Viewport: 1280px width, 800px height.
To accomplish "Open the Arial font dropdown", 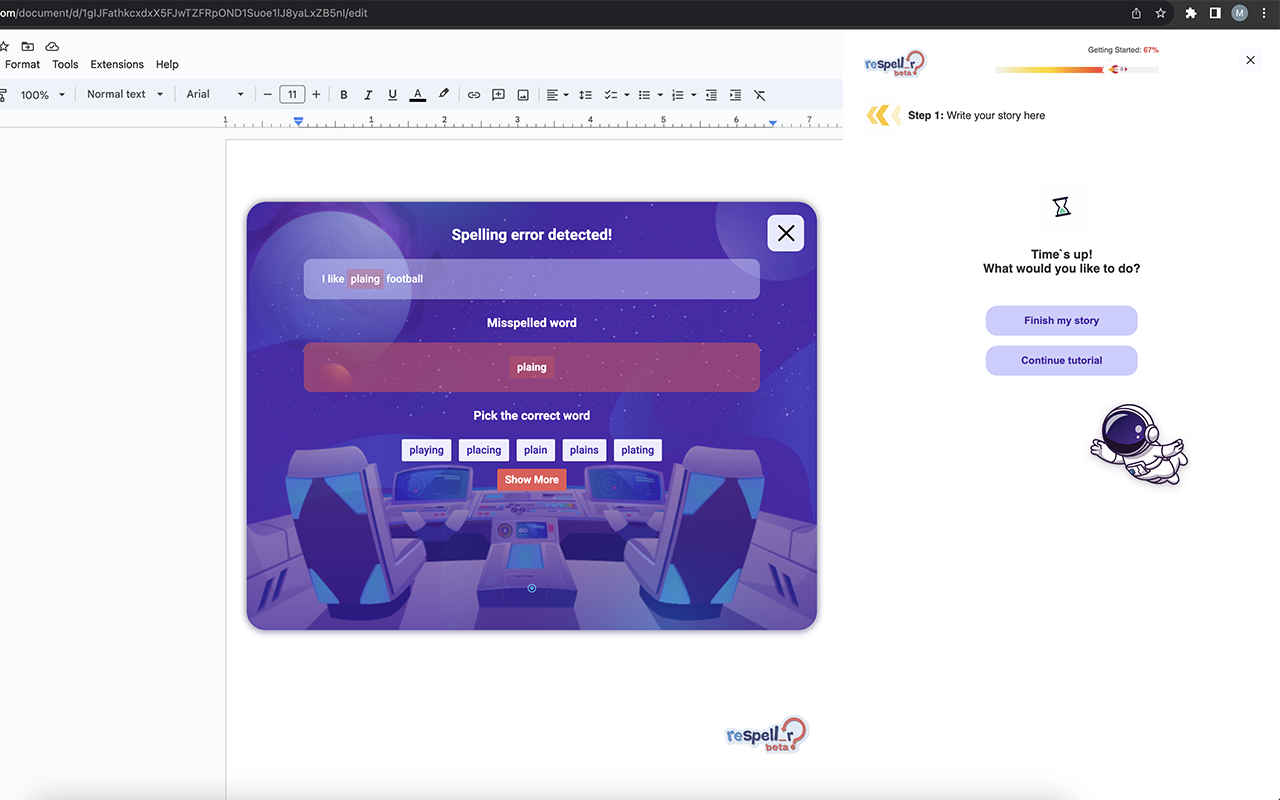I will [214, 94].
